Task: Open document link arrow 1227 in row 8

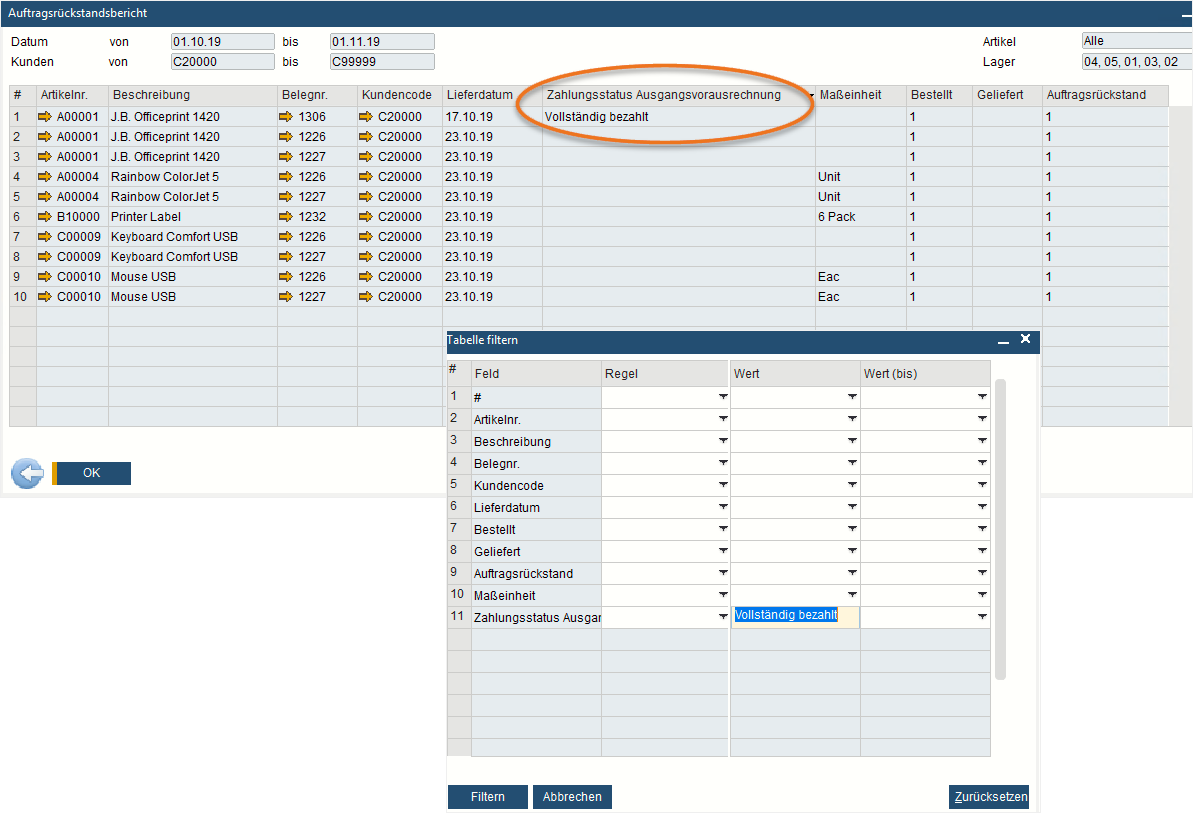Action: (286, 257)
